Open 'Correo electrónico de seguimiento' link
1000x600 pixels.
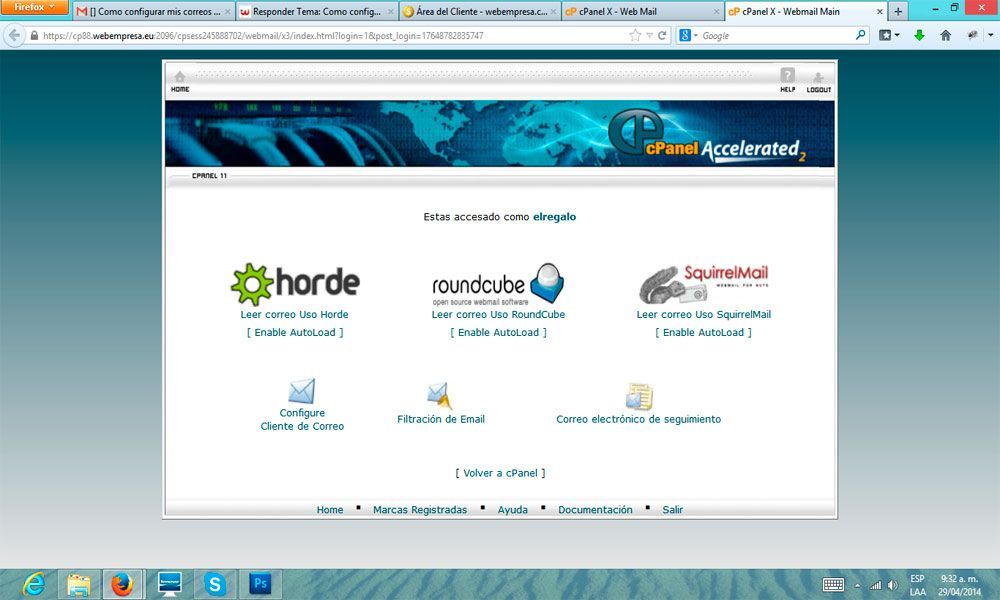tap(638, 419)
